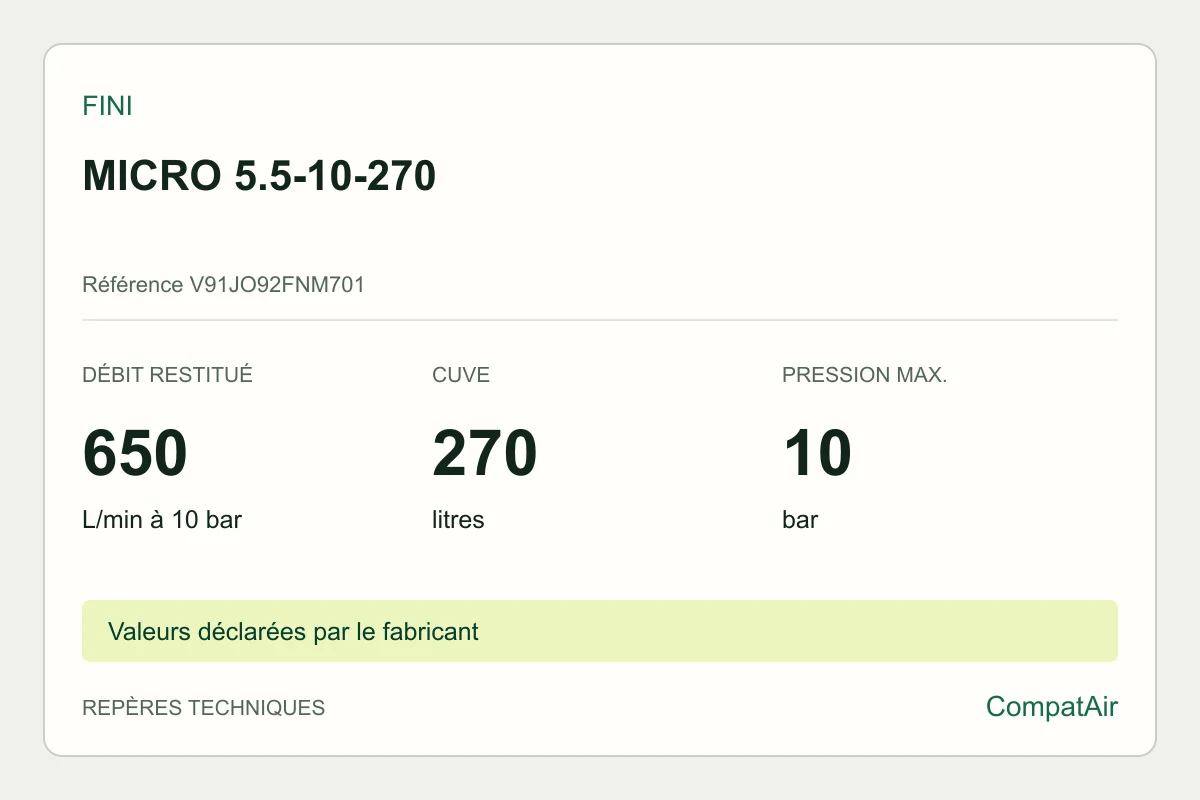Click the L/min à 10 bar unit text
The image size is (1200, 800).
pos(162,520)
